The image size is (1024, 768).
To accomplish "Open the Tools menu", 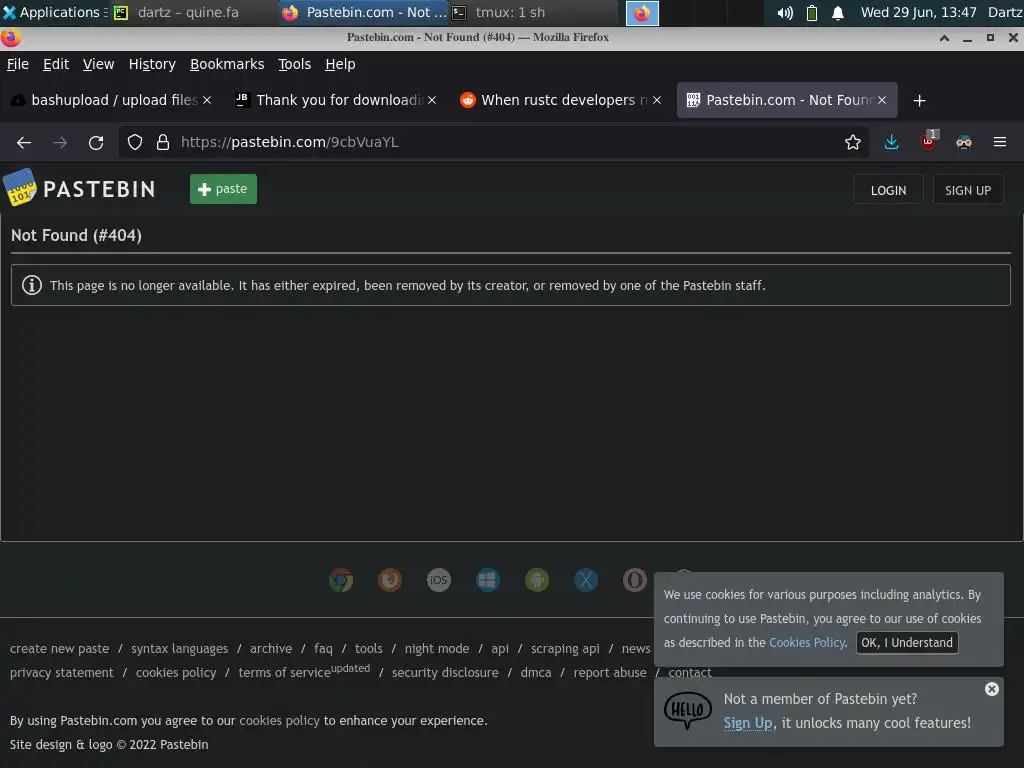I will [x=295, y=64].
